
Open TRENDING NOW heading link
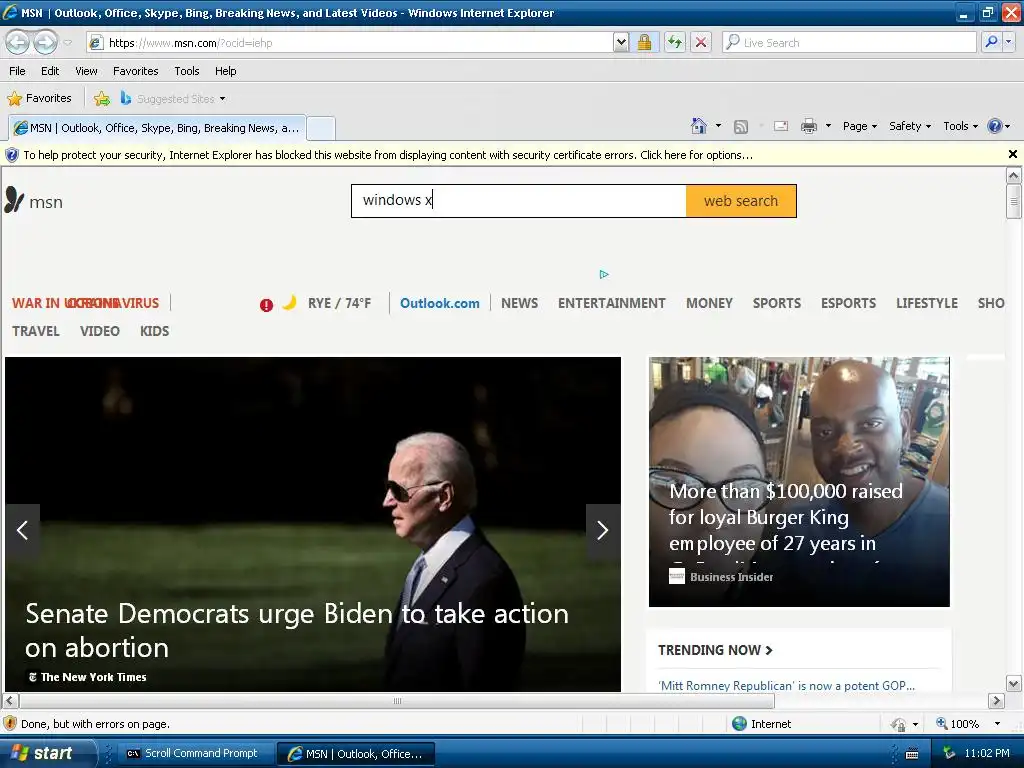(715, 650)
